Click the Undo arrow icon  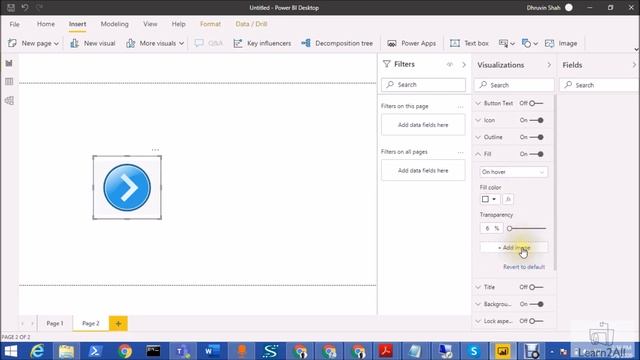25,7
